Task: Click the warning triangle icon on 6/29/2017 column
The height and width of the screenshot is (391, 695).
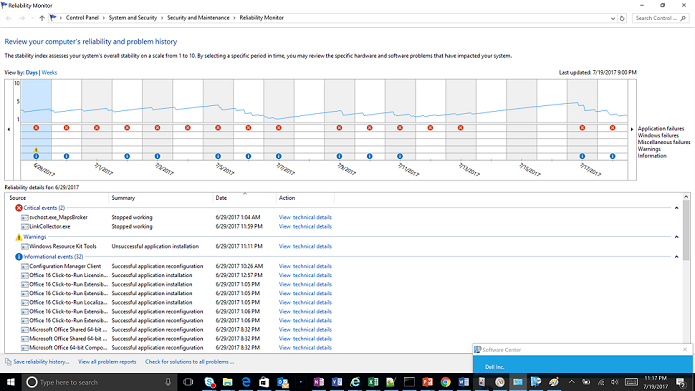Action: pyautogui.click(x=36, y=150)
